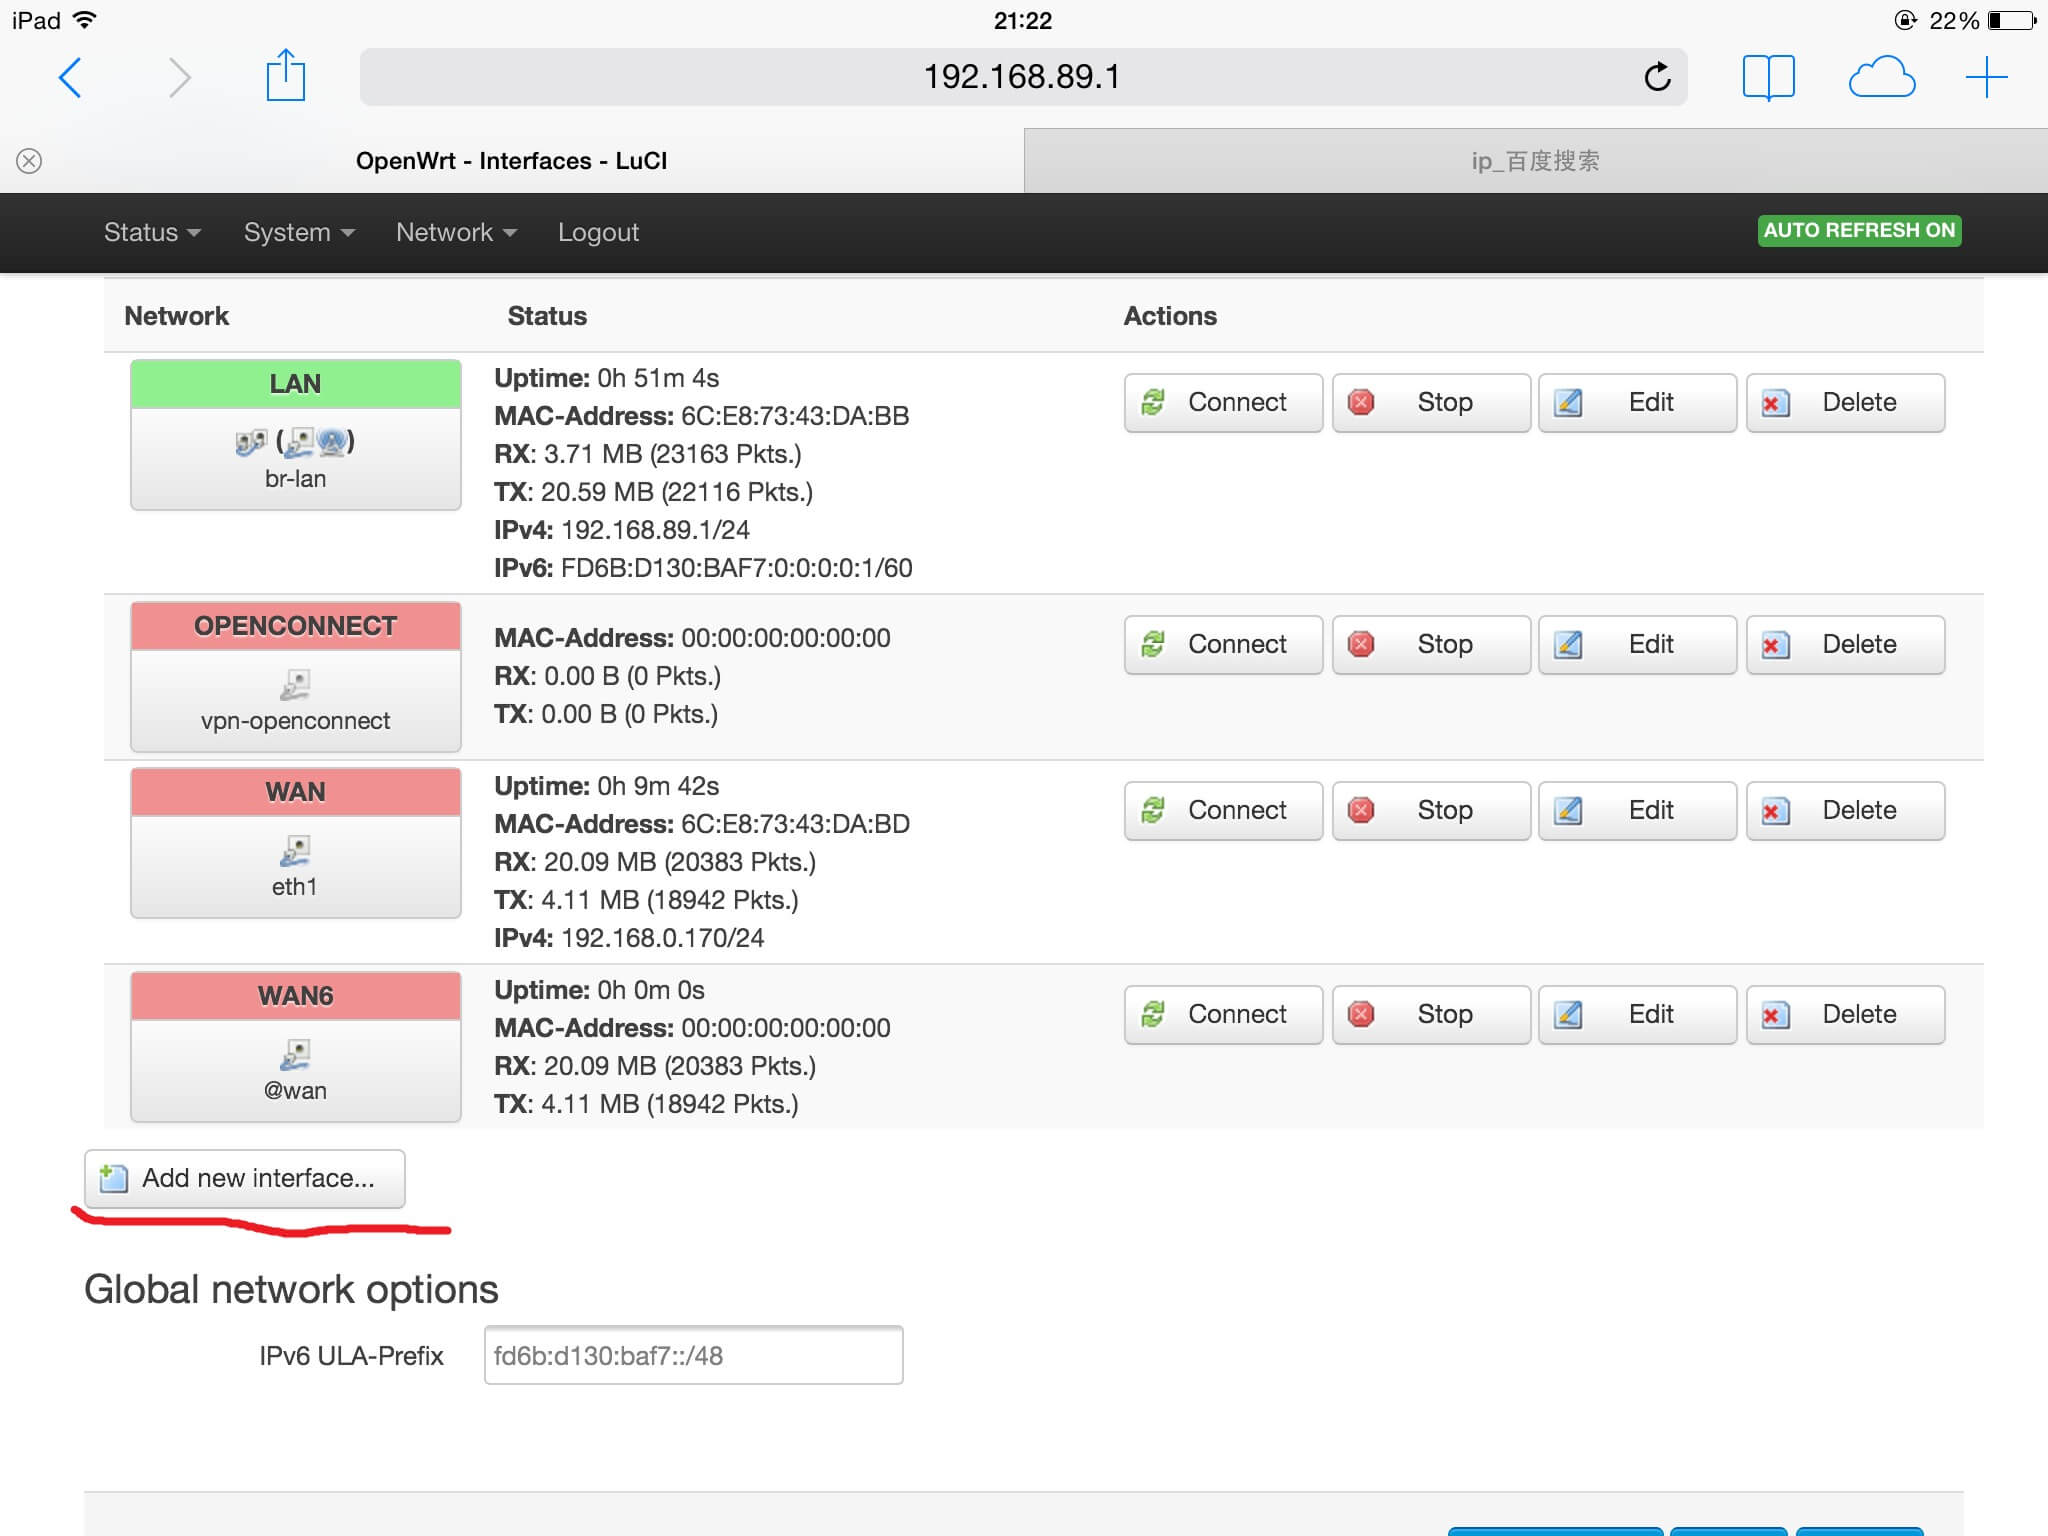Image resolution: width=2048 pixels, height=1536 pixels.
Task: Stop the WAN interface
Action: pos(1431,811)
